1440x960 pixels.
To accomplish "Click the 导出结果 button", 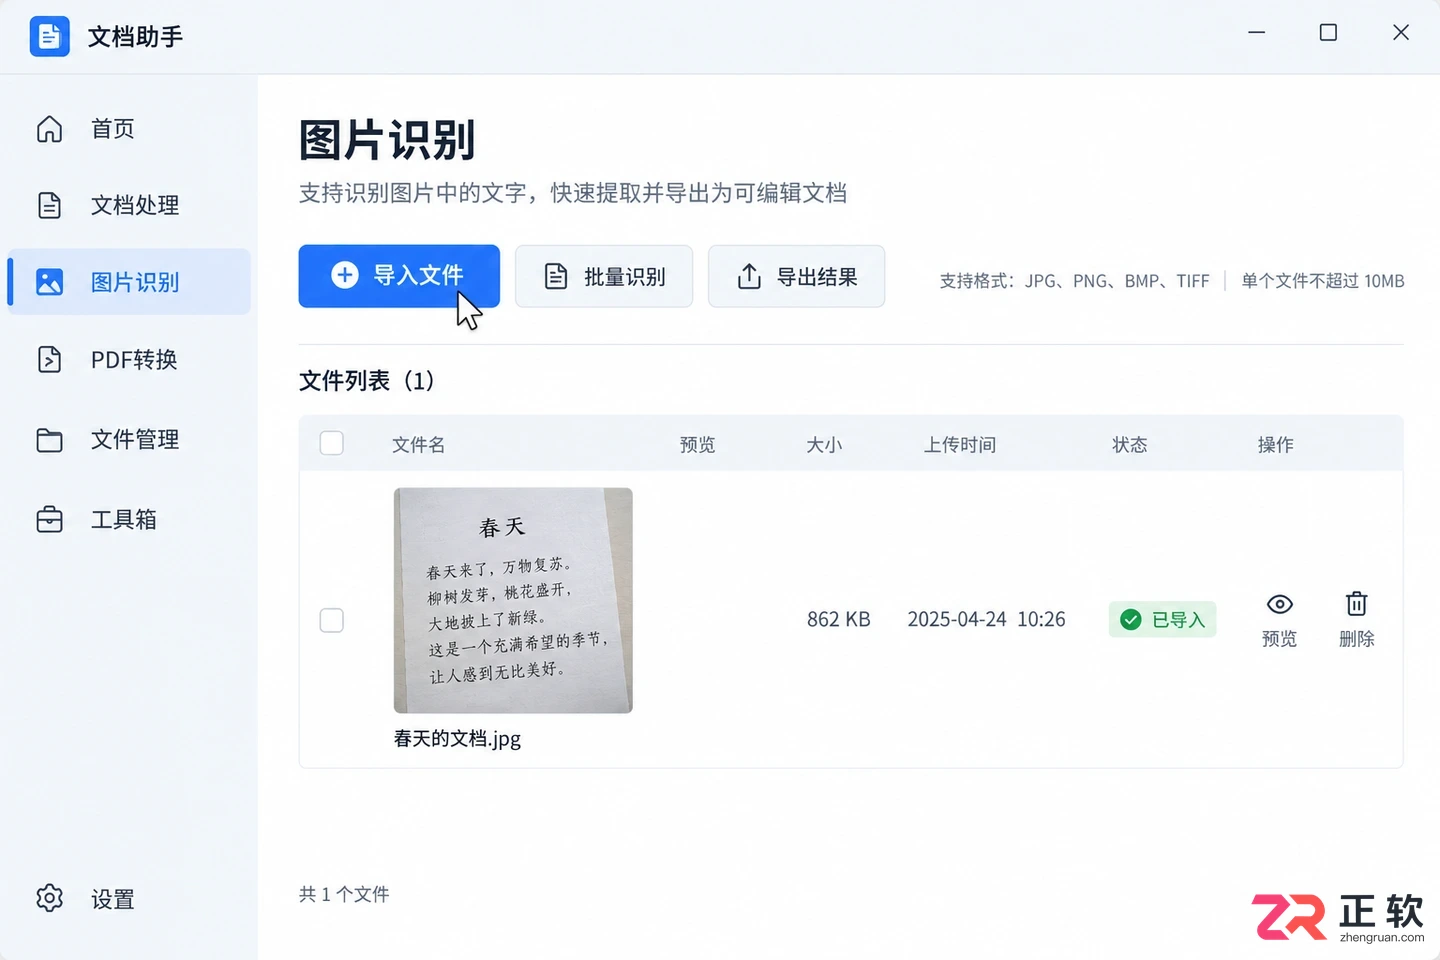I will (796, 276).
